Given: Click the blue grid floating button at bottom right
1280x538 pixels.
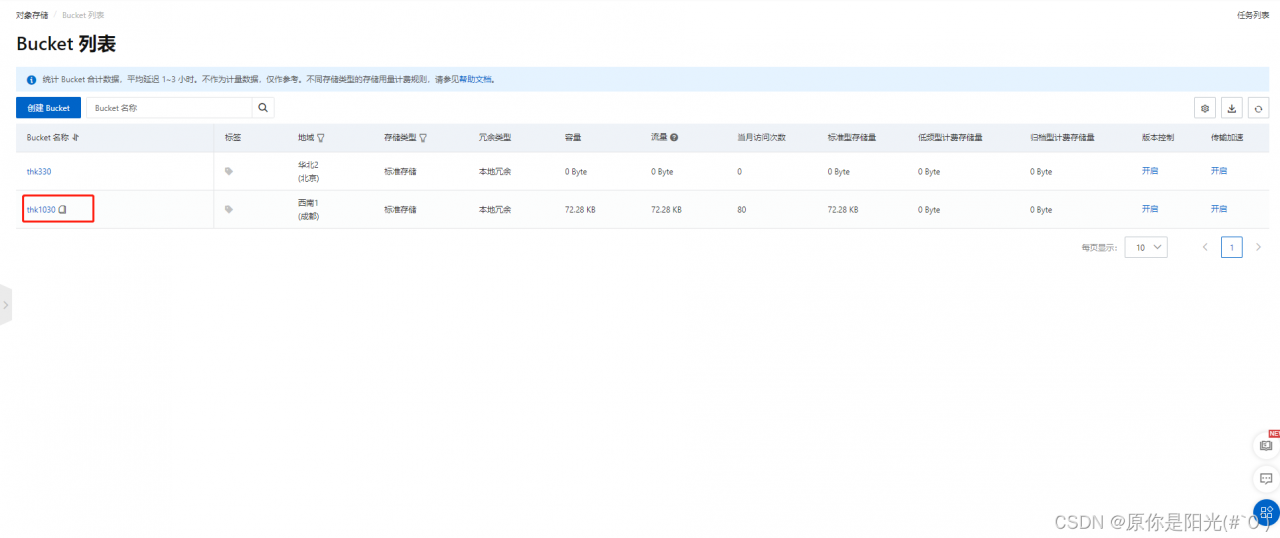Looking at the screenshot, I should [1267, 512].
